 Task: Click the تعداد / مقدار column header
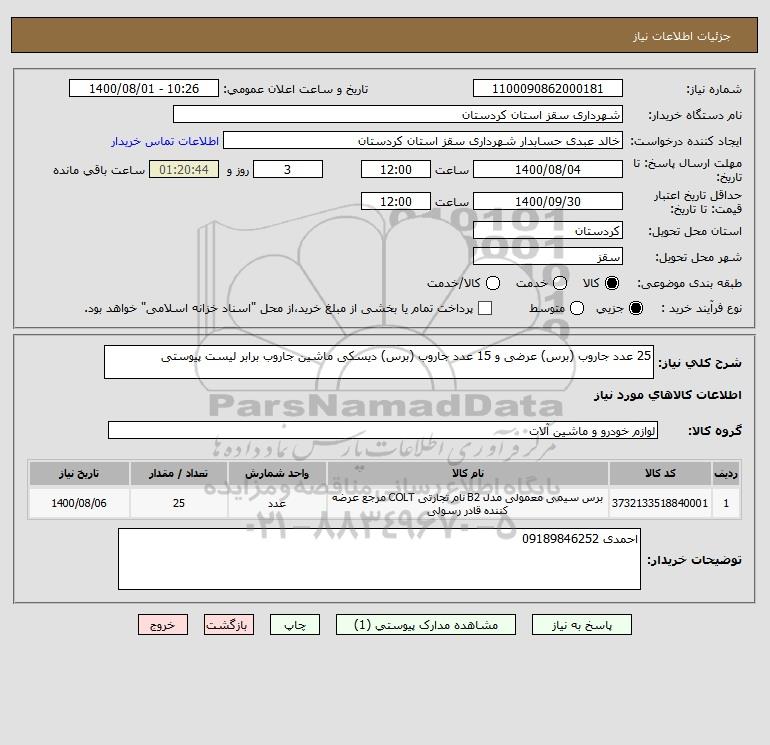pos(179,473)
